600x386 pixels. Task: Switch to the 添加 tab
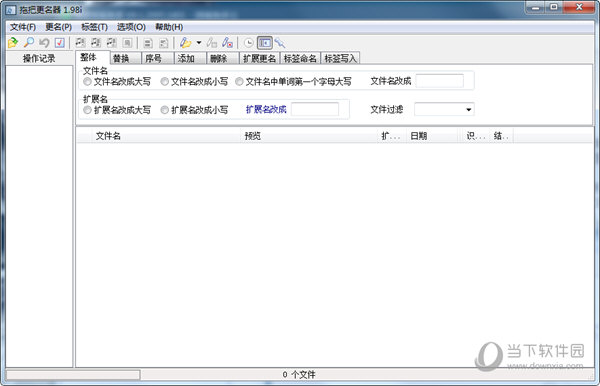point(190,58)
